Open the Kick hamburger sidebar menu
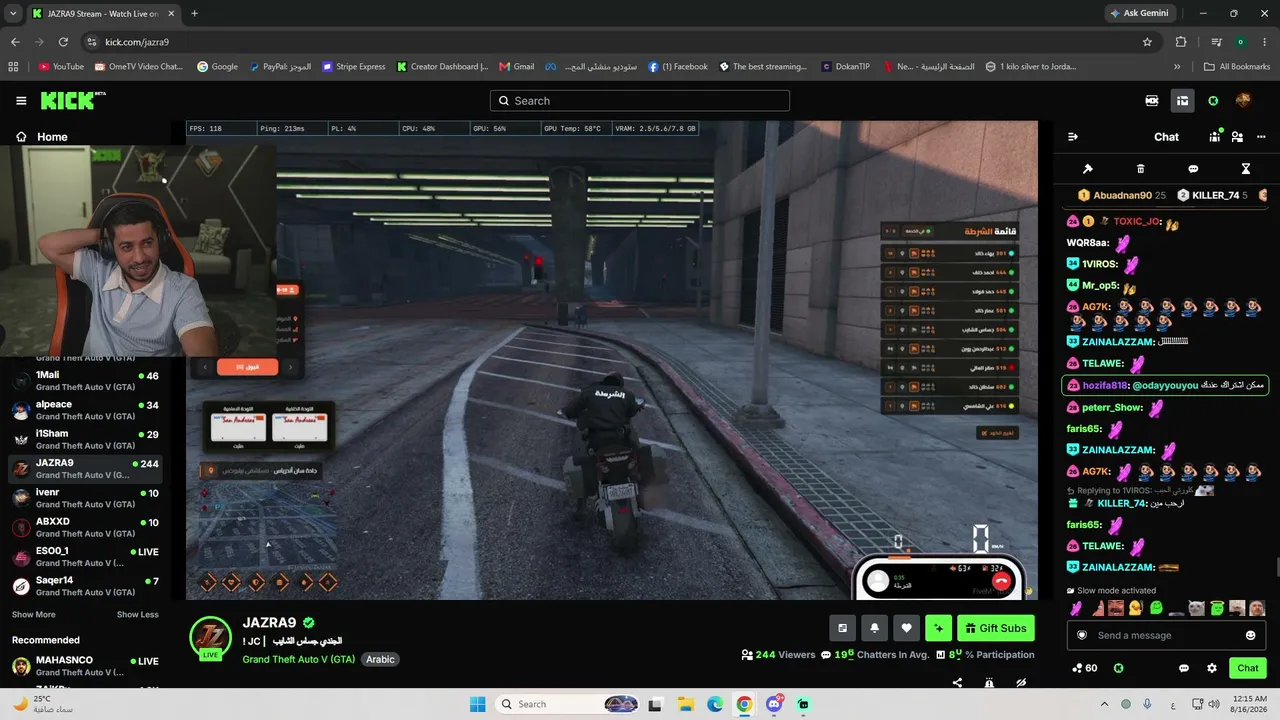The image size is (1280, 720). 21,101
